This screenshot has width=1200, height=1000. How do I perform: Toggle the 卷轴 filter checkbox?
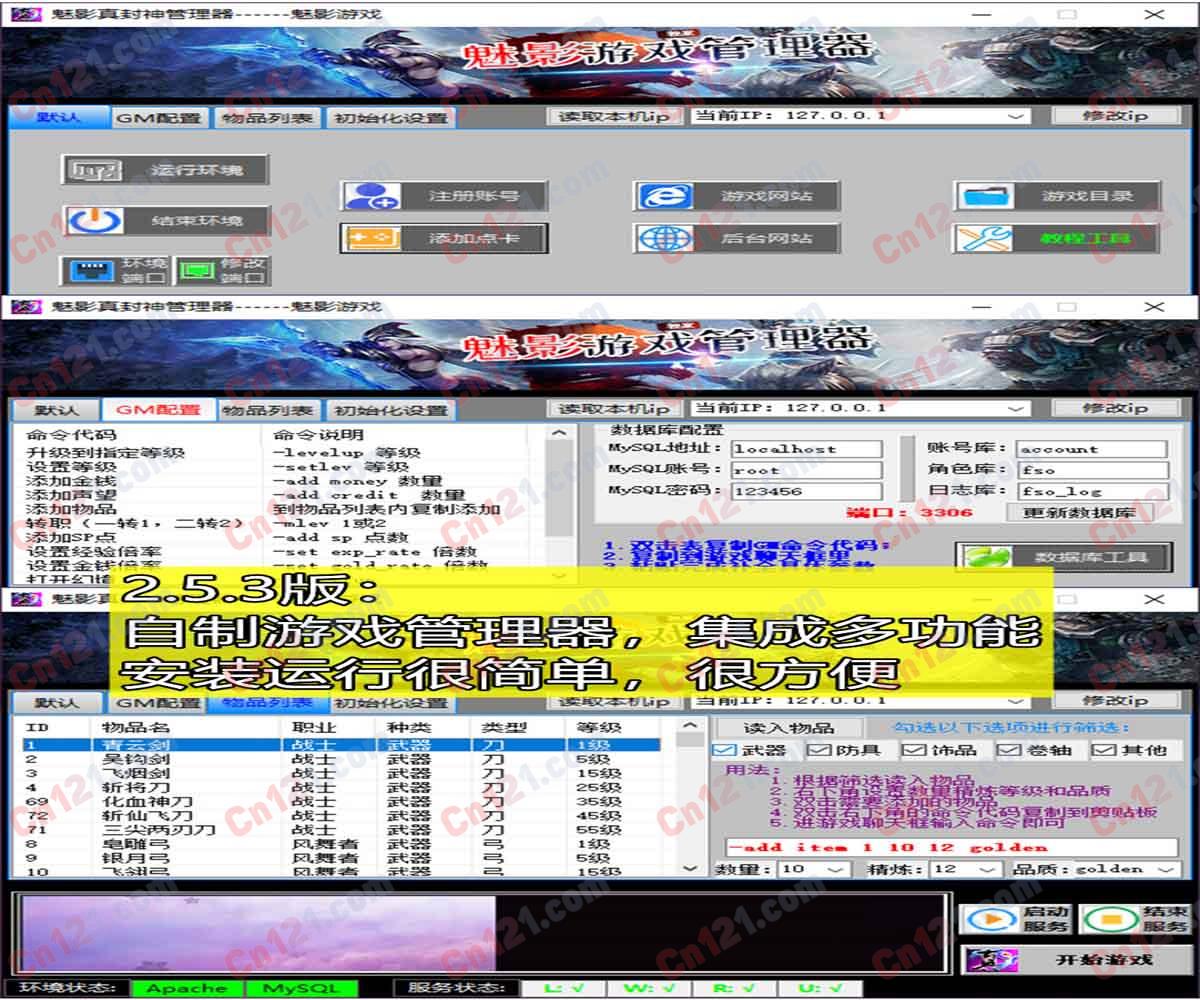pyautogui.click(x=1008, y=750)
